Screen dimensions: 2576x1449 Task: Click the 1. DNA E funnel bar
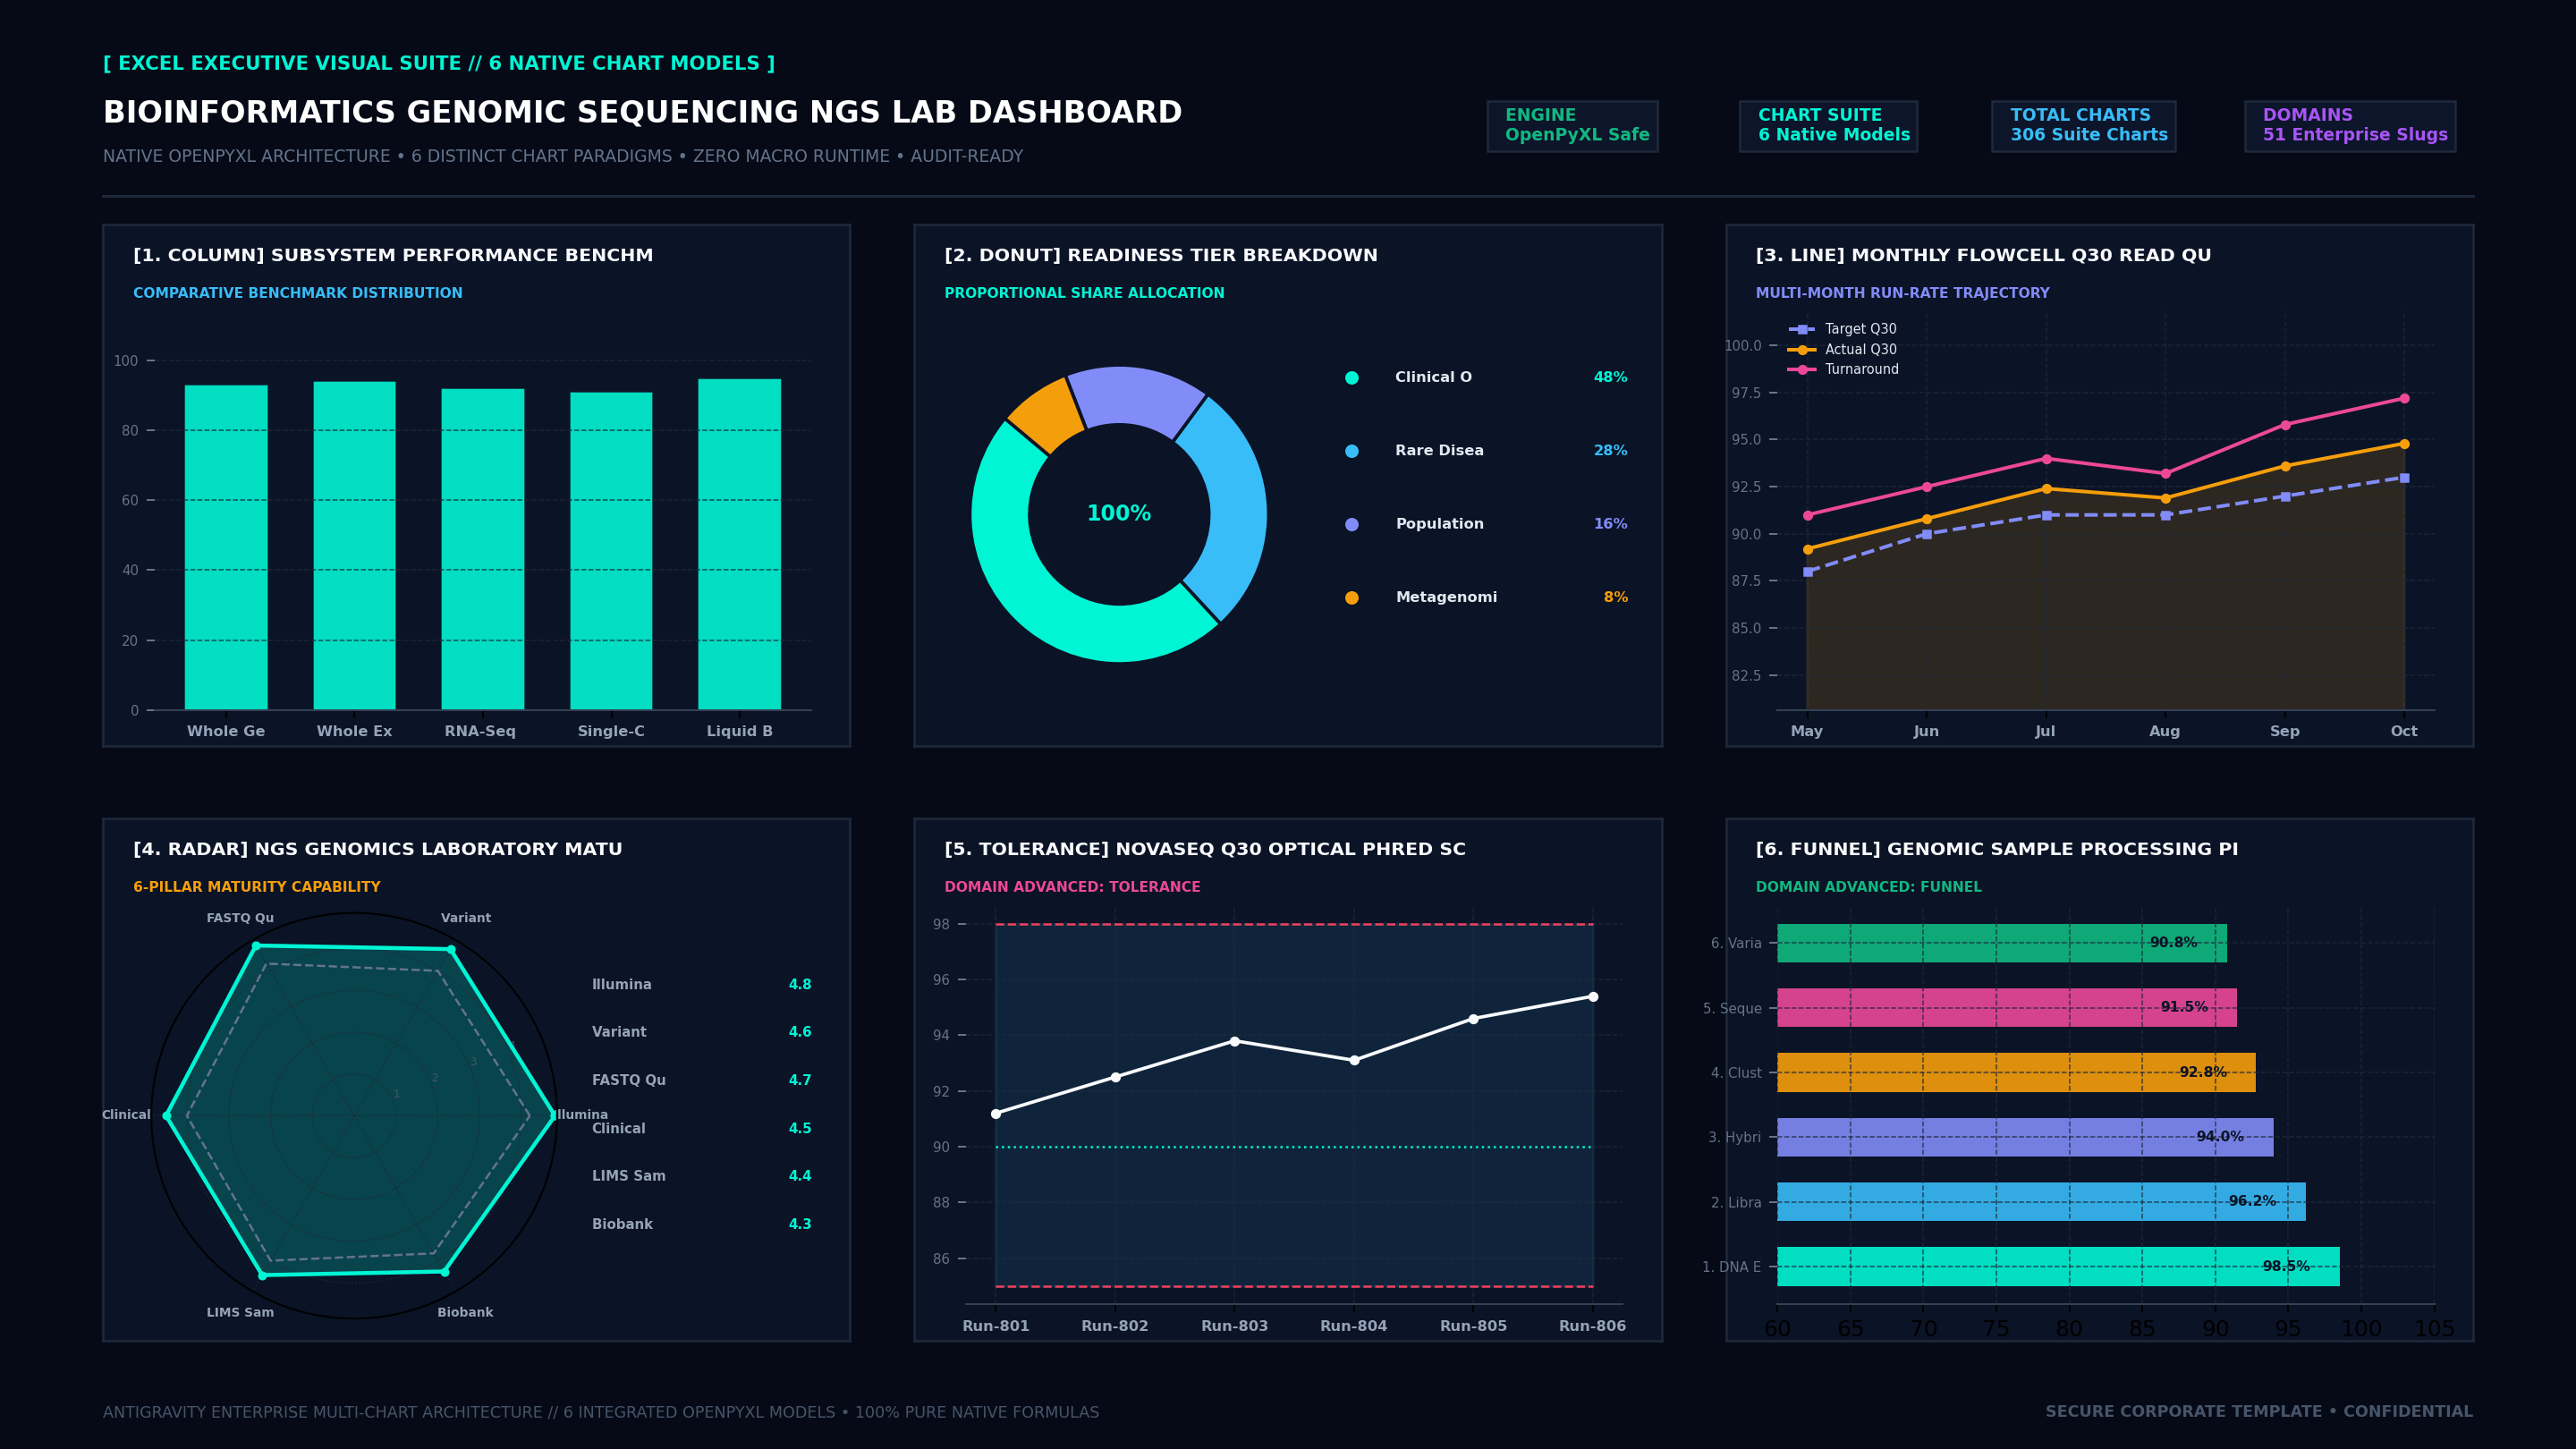click(x=2058, y=1266)
